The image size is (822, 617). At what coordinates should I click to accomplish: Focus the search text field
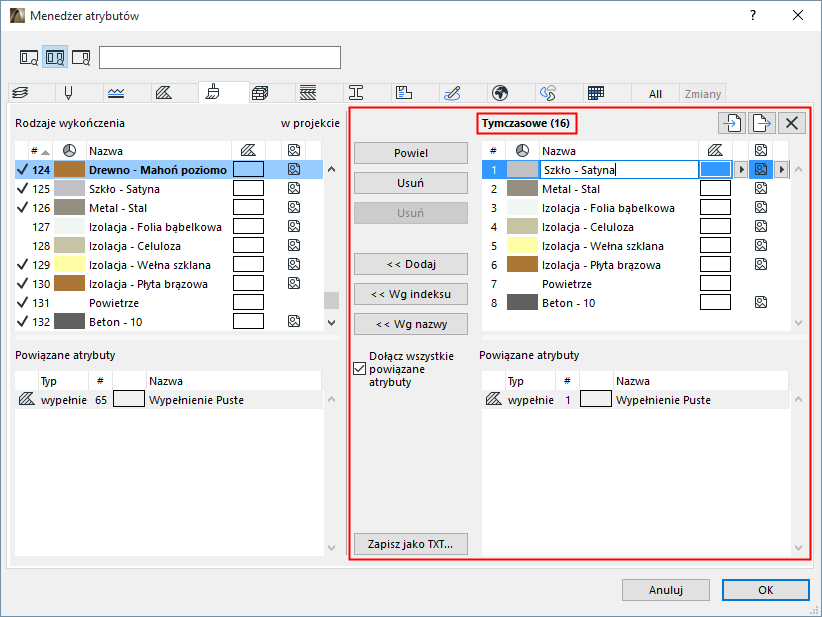coord(220,57)
